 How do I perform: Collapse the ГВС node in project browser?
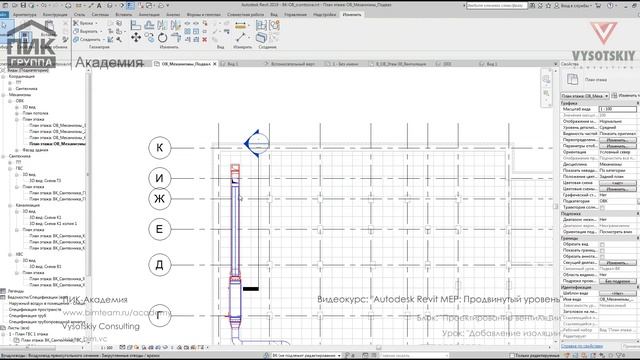(x=10, y=169)
